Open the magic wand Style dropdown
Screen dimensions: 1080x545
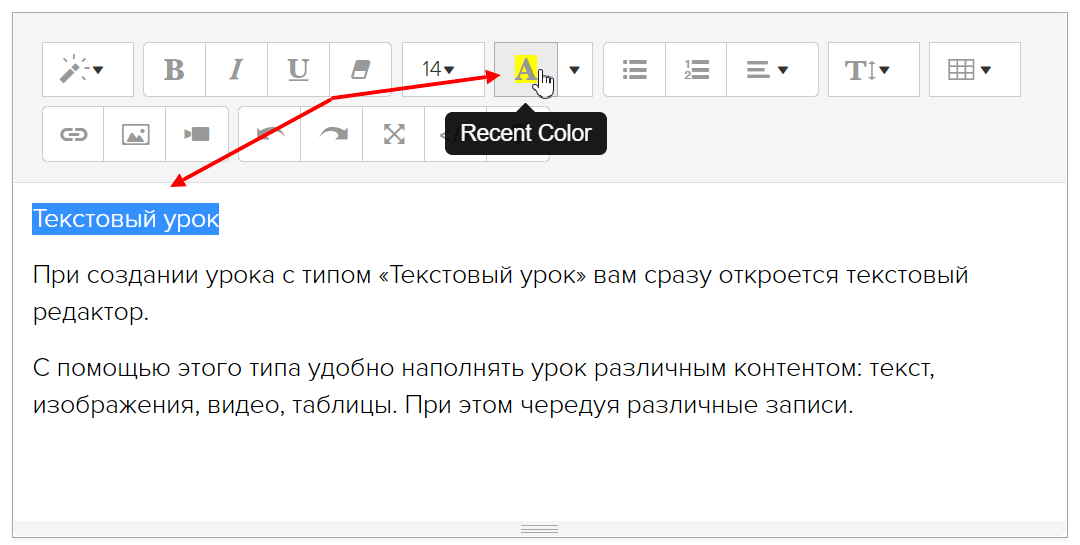coord(87,70)
